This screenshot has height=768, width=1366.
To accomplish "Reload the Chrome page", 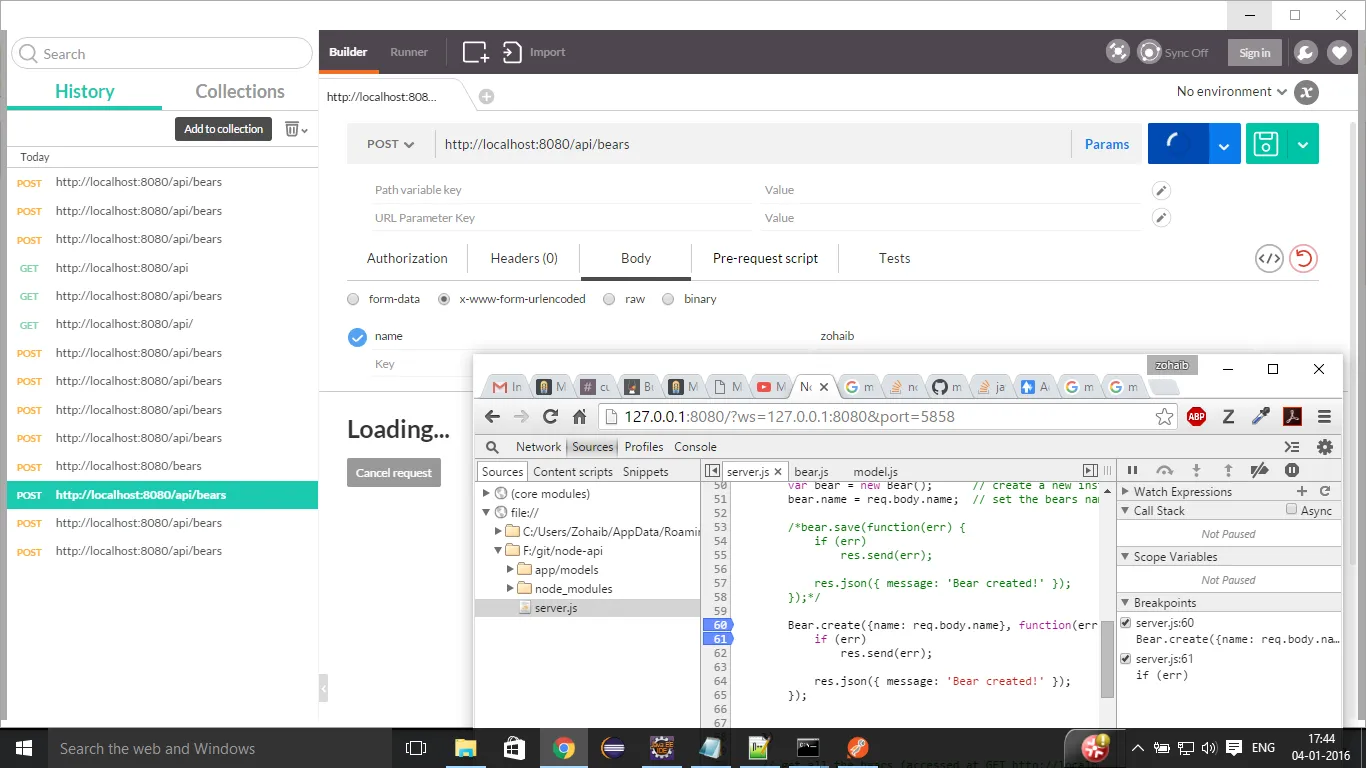I will [550, 417].
